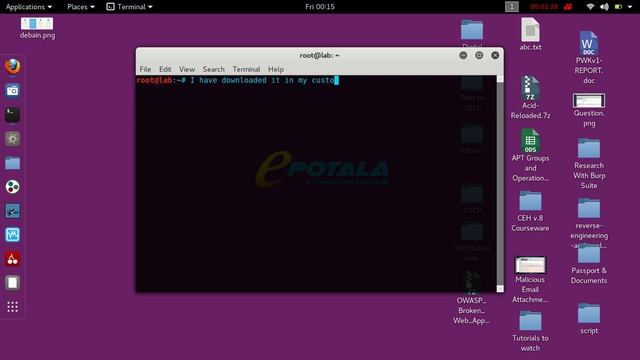Click the volume speaker icon
The height and width of the screenshot is (360, 640).
pos(604,7)
